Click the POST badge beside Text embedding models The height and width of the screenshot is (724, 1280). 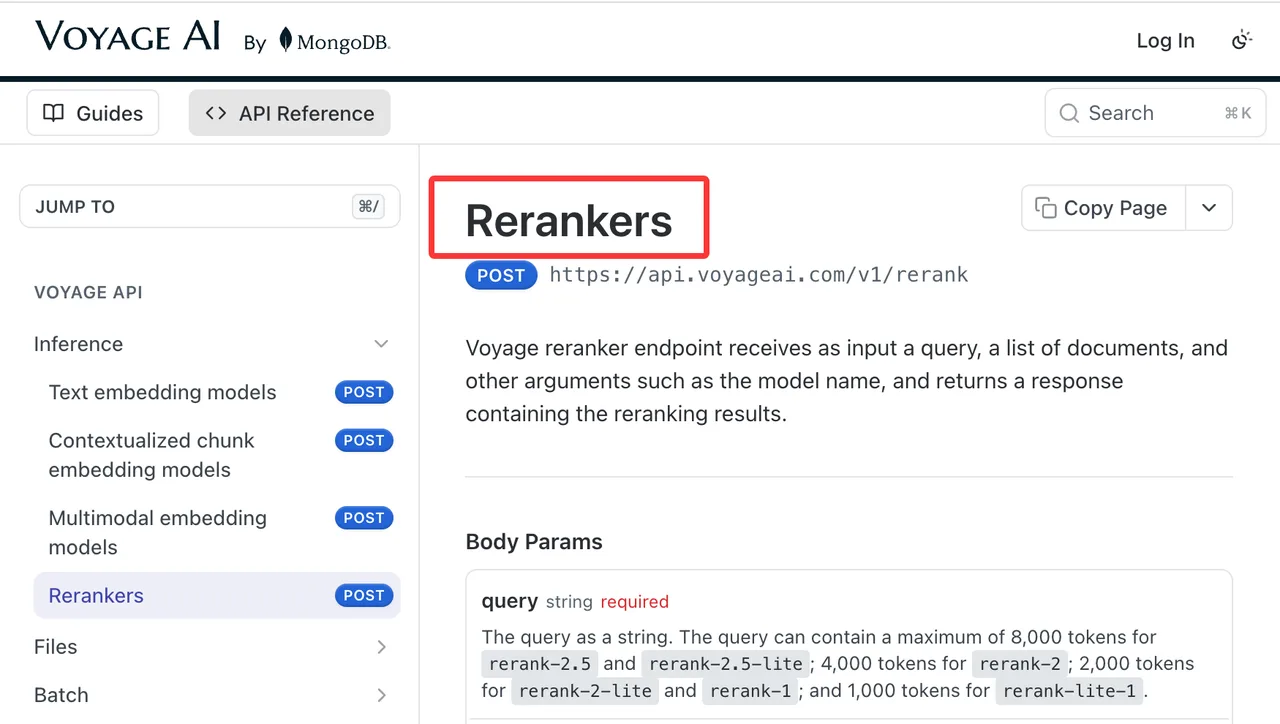coord(364,392)
